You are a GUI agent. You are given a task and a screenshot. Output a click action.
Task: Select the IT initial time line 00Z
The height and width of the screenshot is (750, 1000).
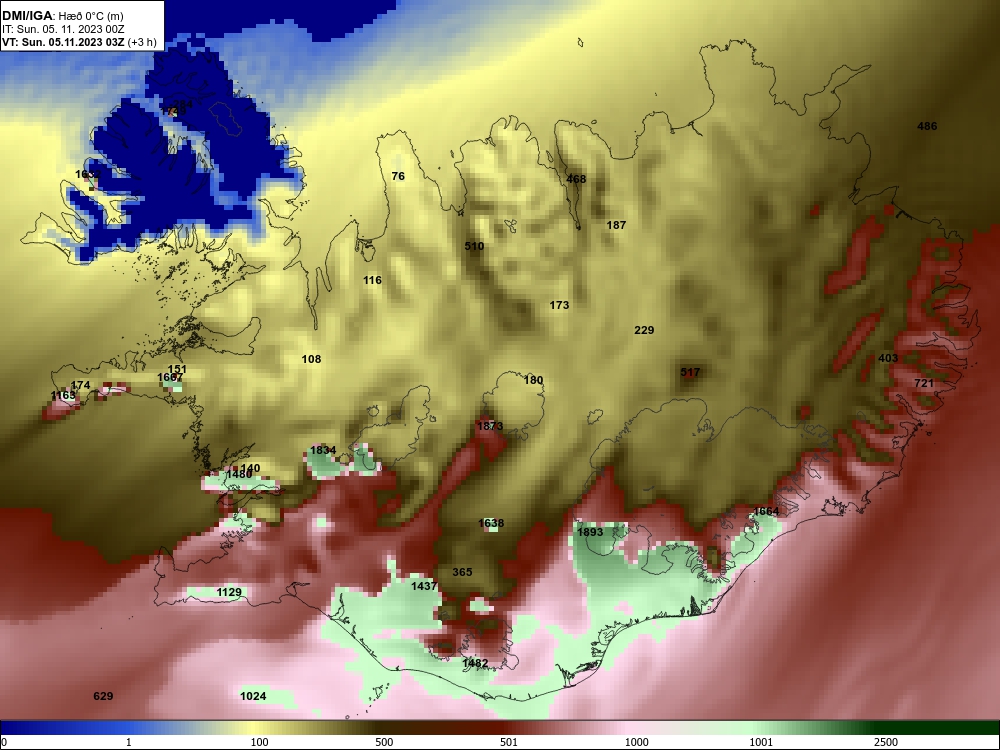[x=63, y=29]
